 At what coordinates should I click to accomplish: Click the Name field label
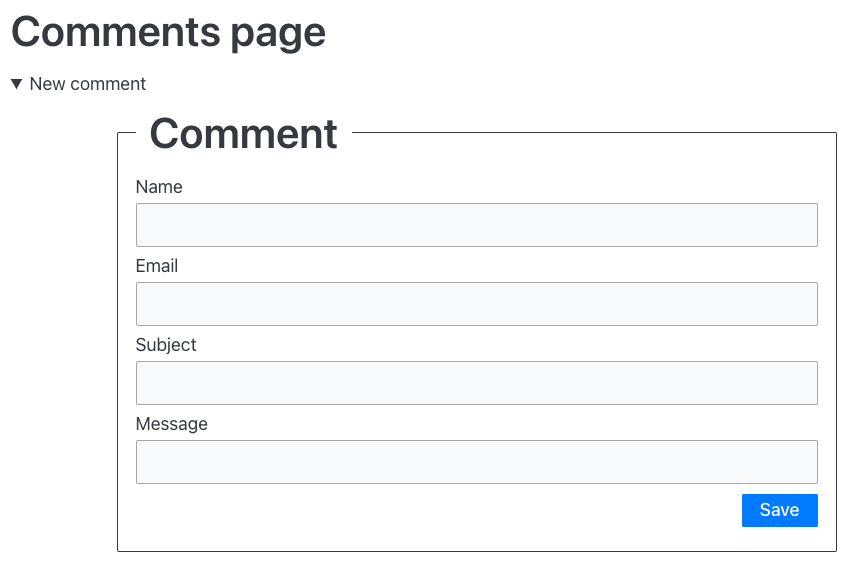point(158,187)
